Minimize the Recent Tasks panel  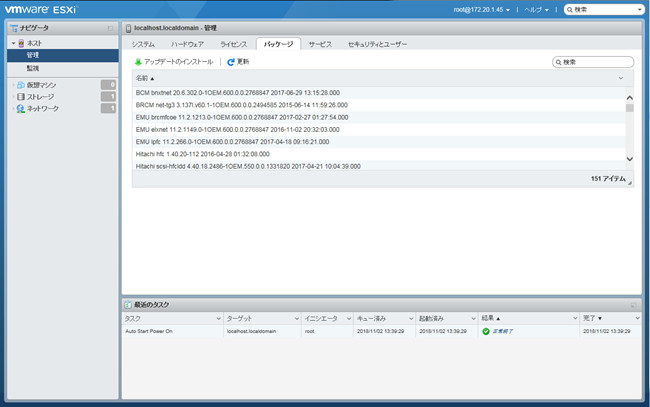tap(633, 305)
